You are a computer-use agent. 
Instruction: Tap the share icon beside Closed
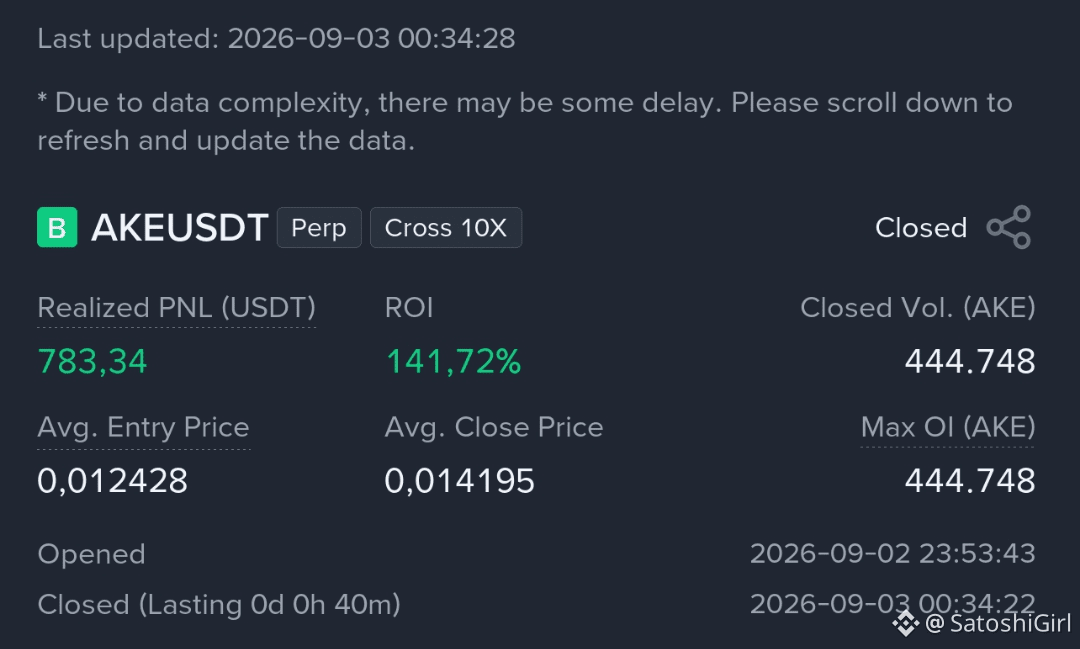pyautogui.click(x=1009, y=227)
